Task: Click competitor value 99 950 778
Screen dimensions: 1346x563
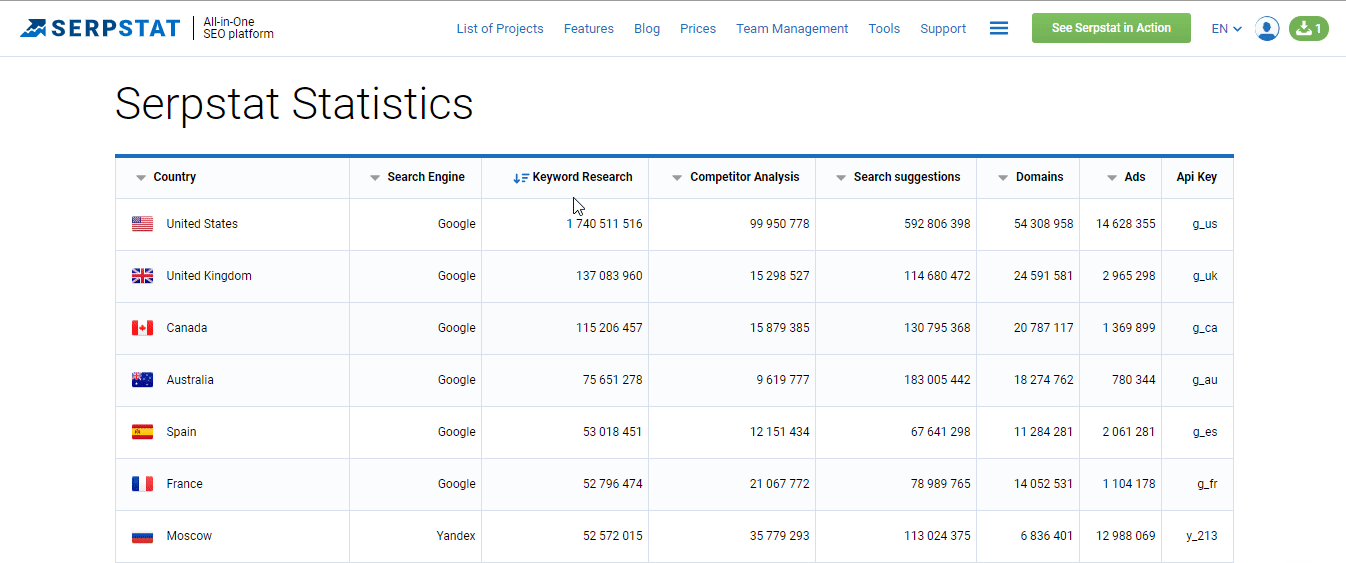Action: (780, 224)
